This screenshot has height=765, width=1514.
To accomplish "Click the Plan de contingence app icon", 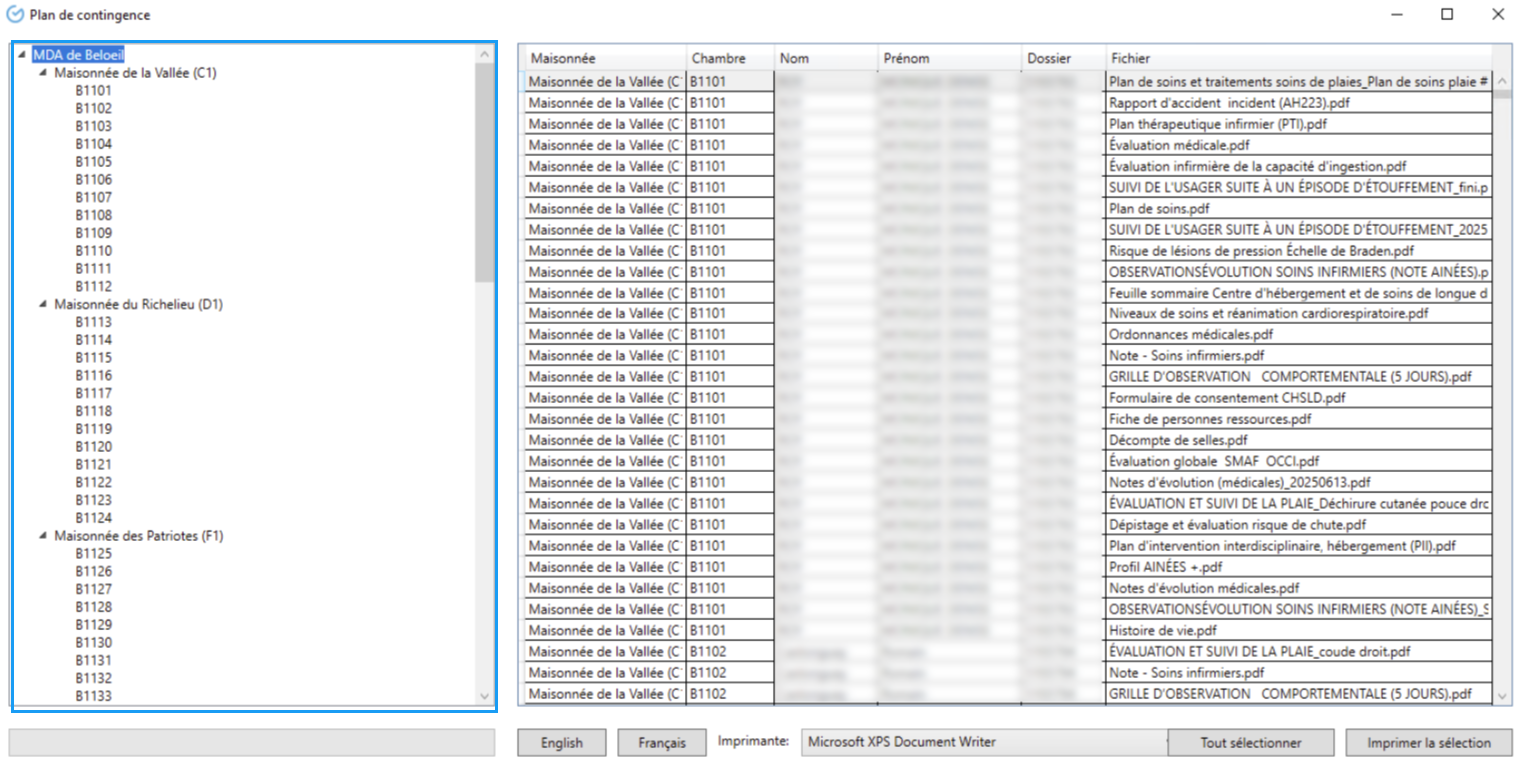I will [15, 15].
